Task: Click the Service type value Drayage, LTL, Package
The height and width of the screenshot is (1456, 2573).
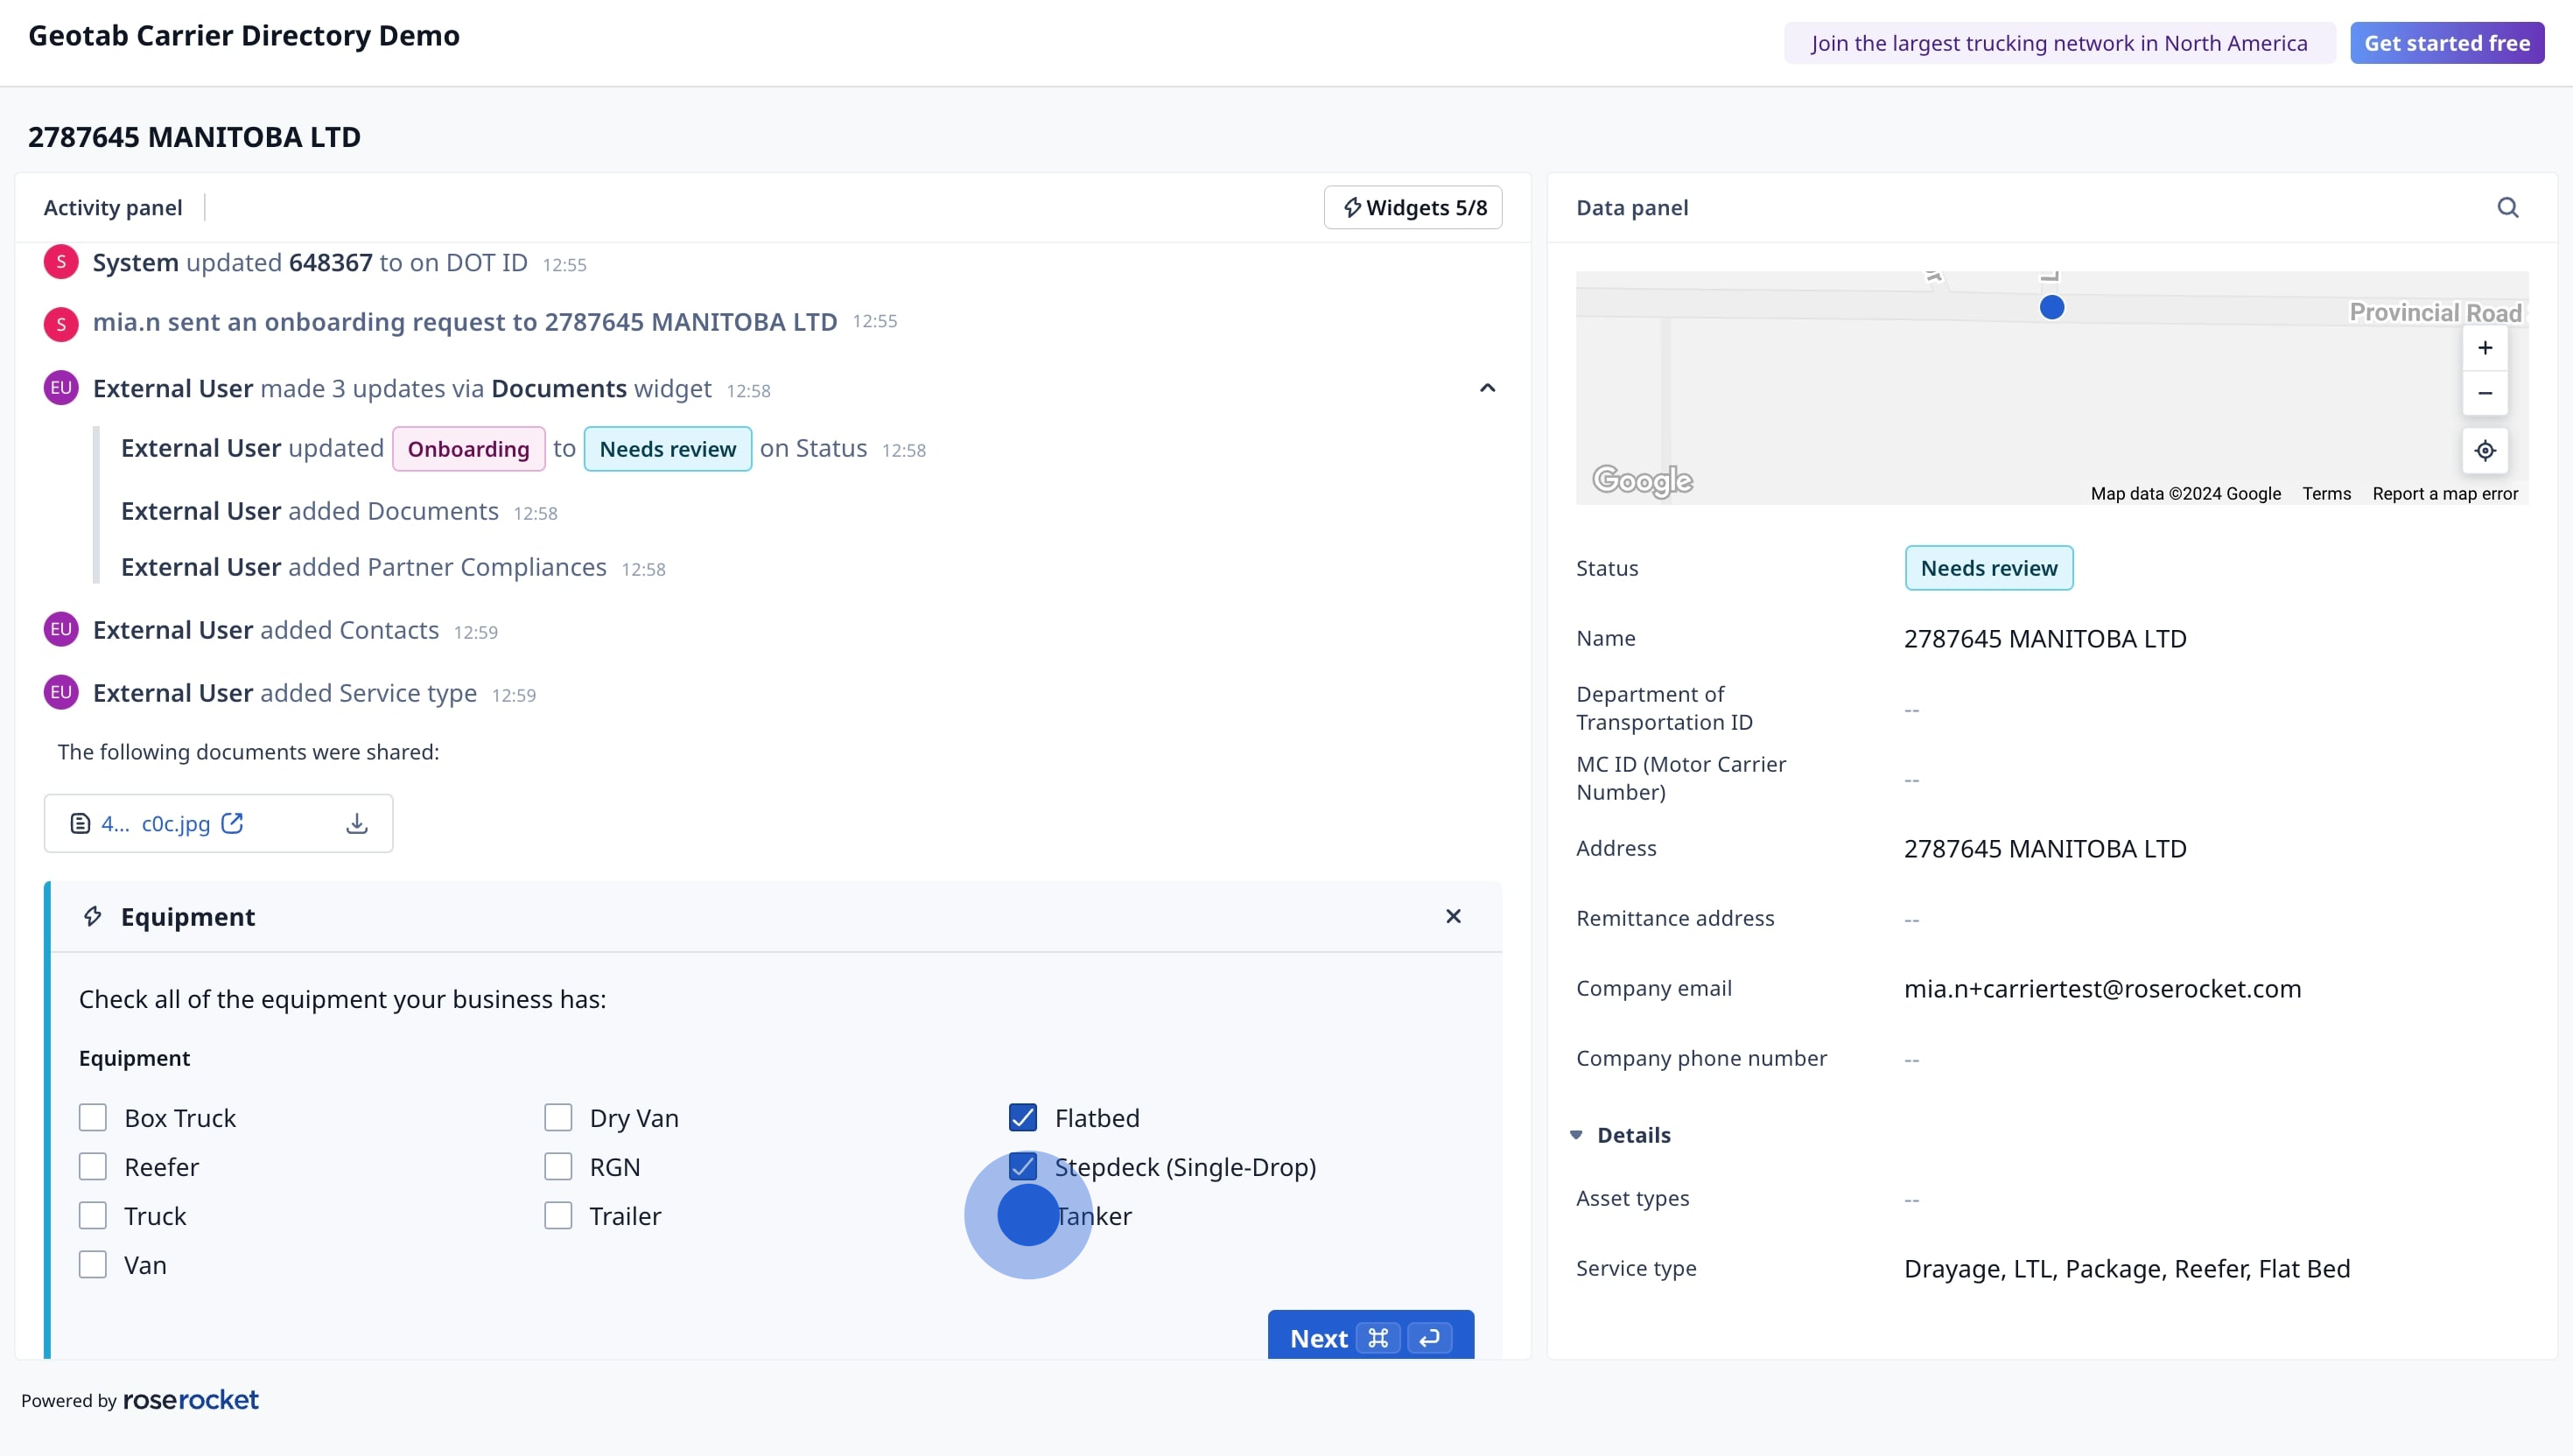Action: coord(2127,1268)
